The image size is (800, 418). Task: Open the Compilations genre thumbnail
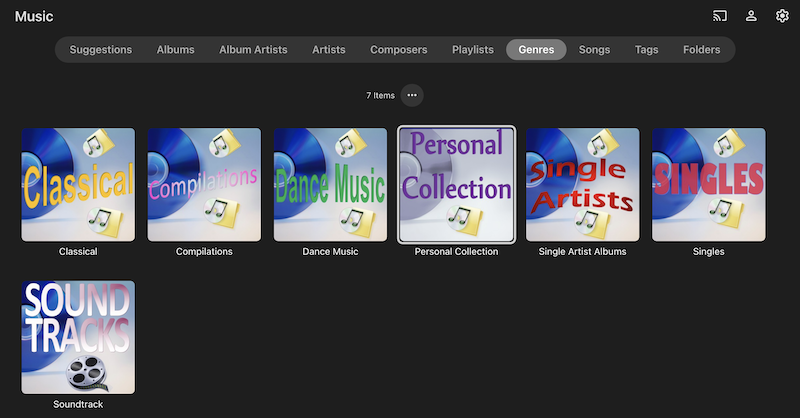[204, 185]
